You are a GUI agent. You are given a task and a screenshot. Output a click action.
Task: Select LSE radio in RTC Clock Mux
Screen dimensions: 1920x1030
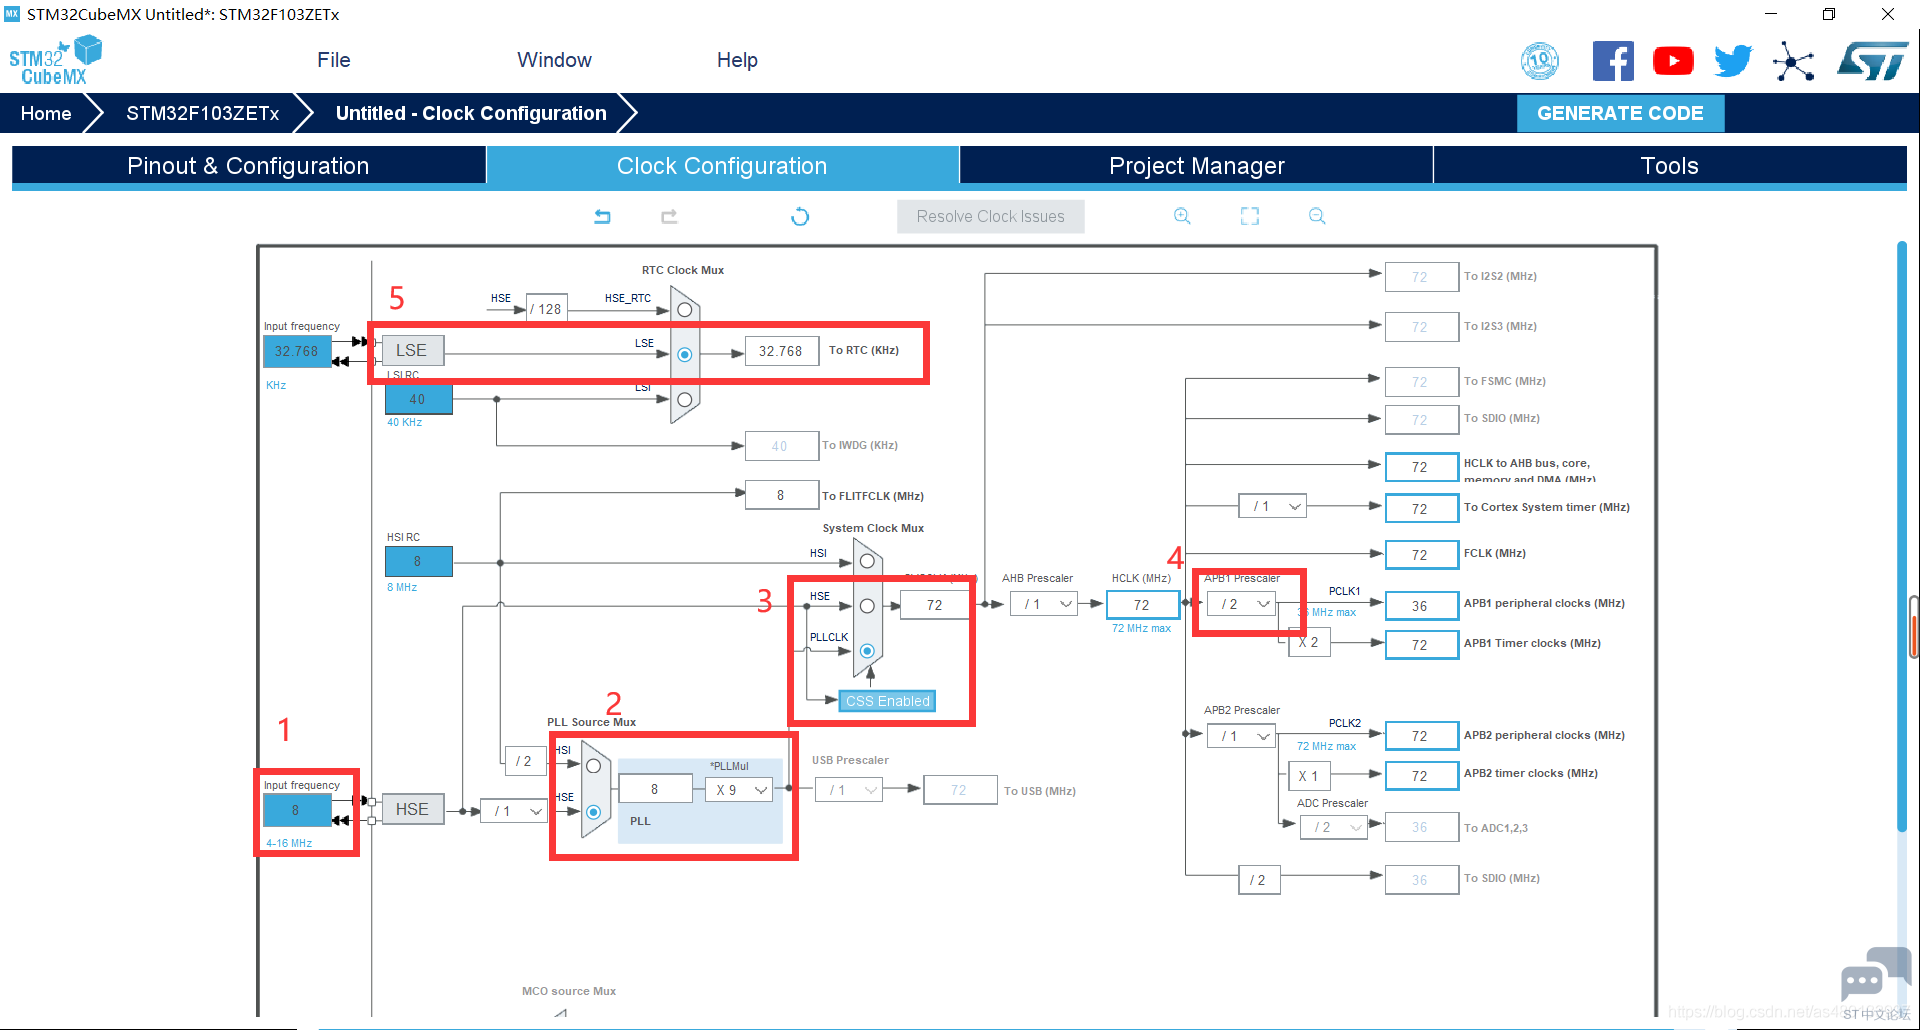tap(685, 354)
